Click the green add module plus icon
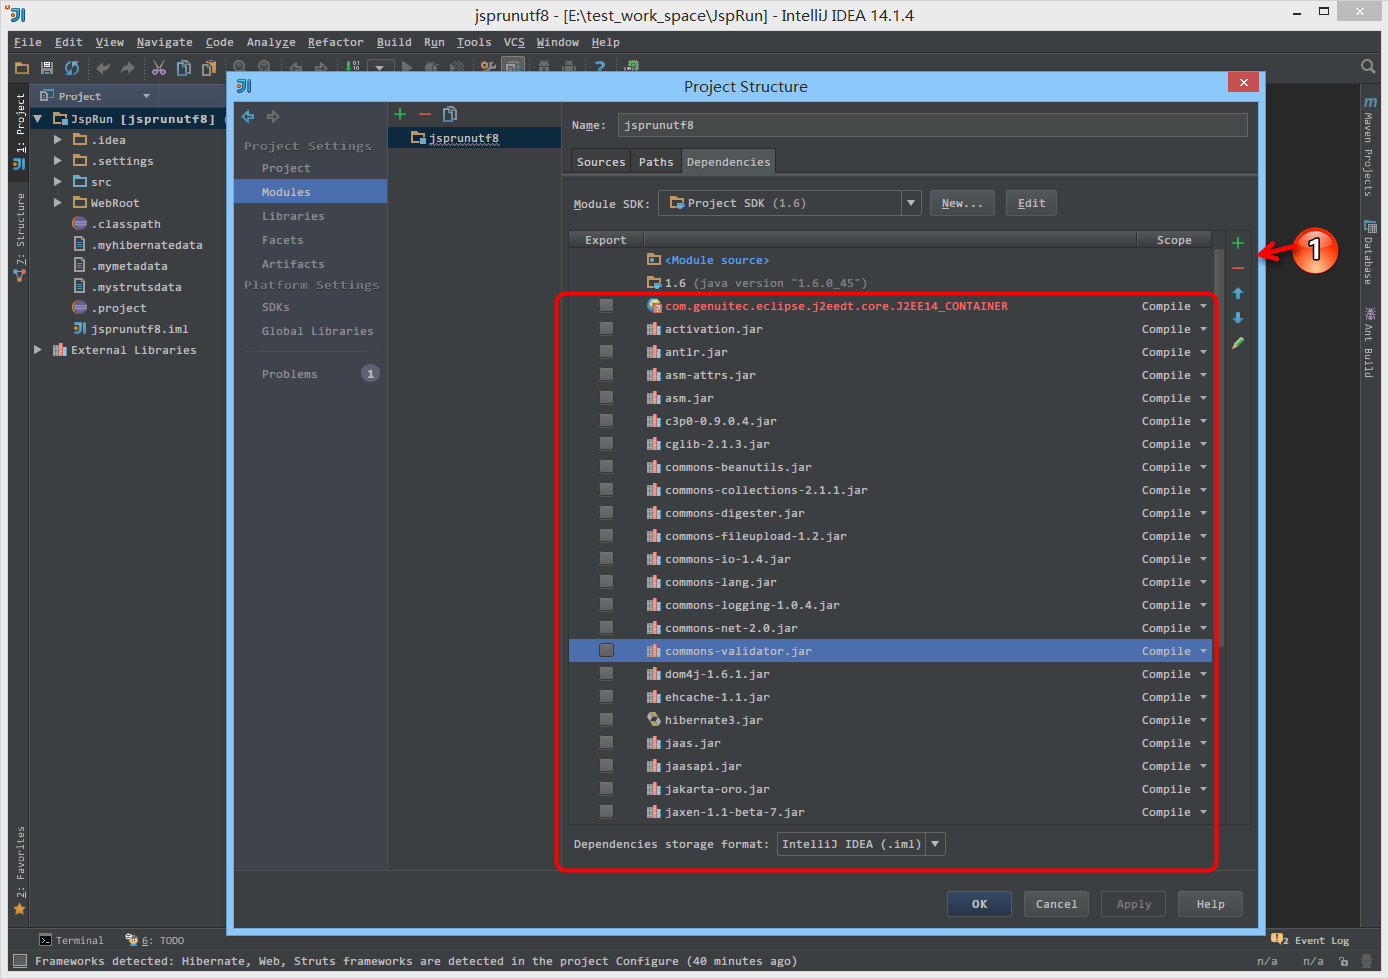This screenshot has width=1389, height=979. pos(400,114)
